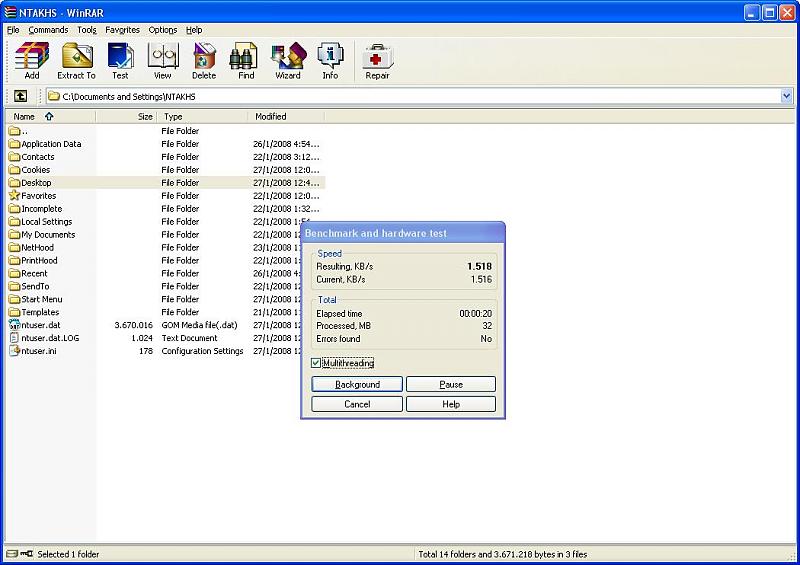Image resolution: width=800 pixels, height=565 pixels.
Task: Click the WinRAR title bar icon
Action: [x=10, y=12]
